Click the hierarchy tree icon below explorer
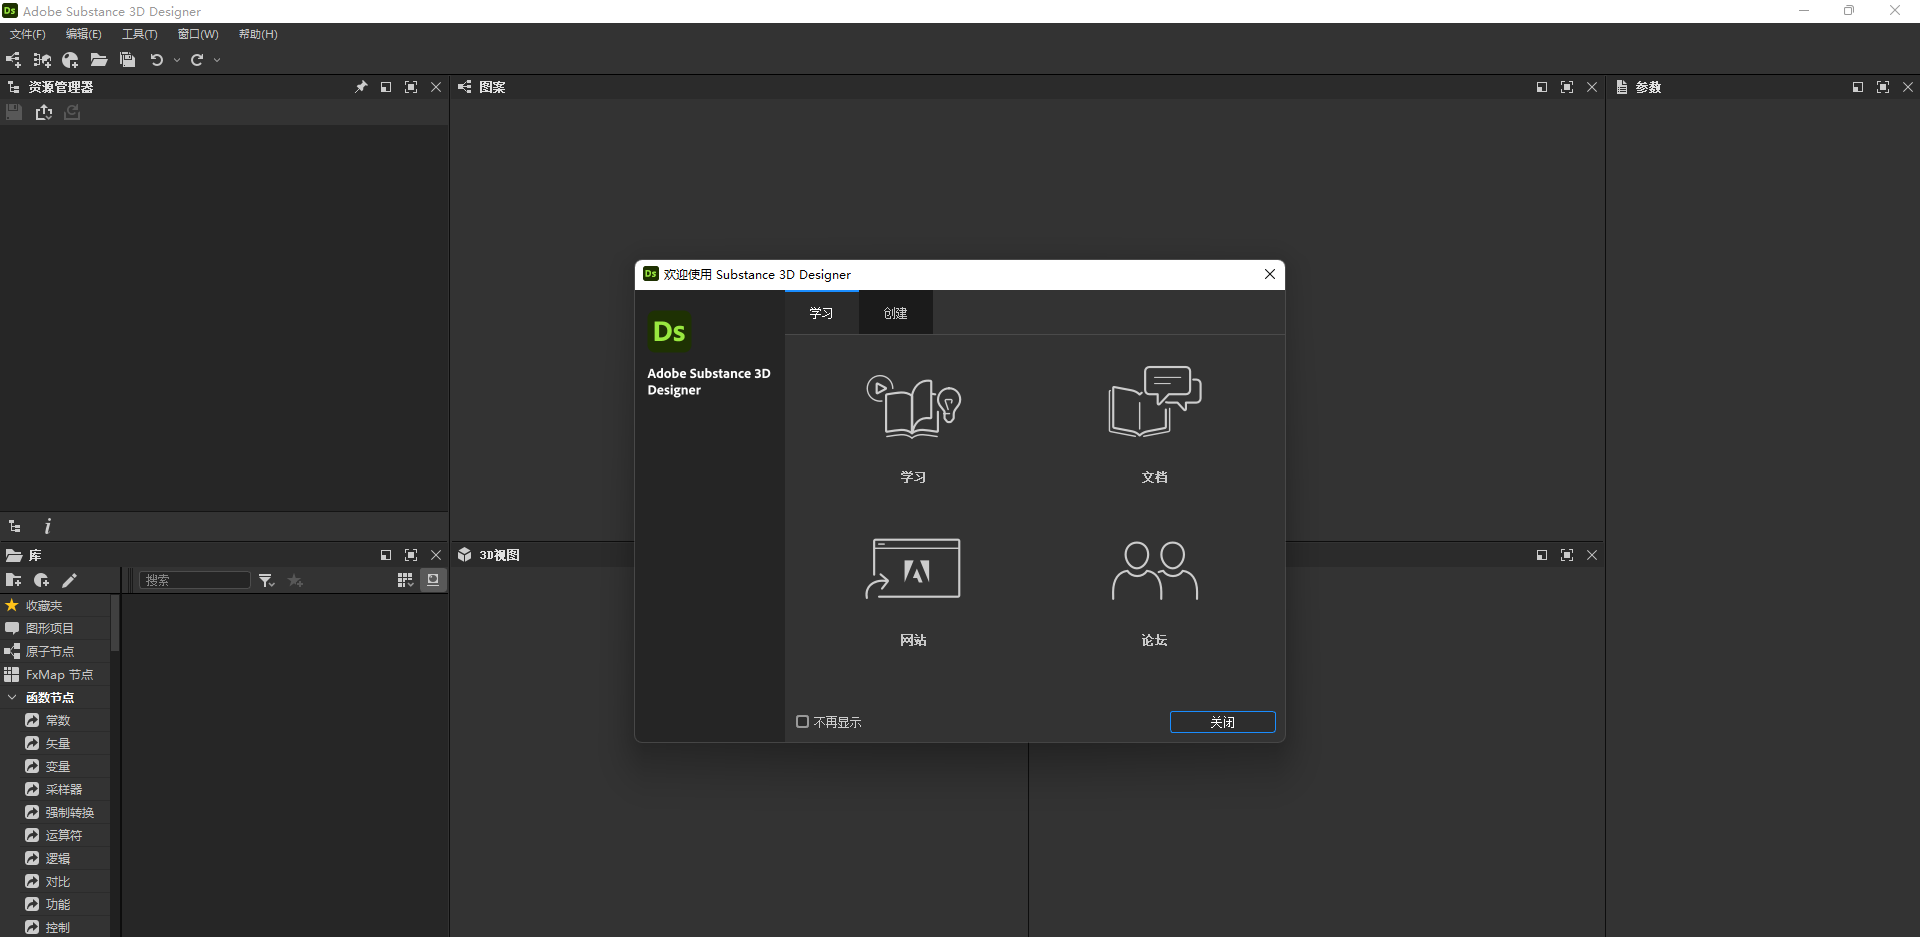This screenshot has height=937, width=1920. 15,526
